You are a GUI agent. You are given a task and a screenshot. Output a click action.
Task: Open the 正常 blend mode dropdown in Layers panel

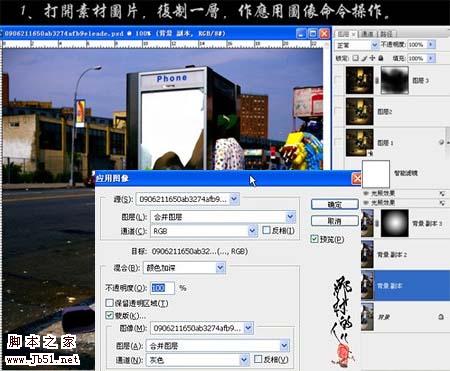tap(375, 44)
